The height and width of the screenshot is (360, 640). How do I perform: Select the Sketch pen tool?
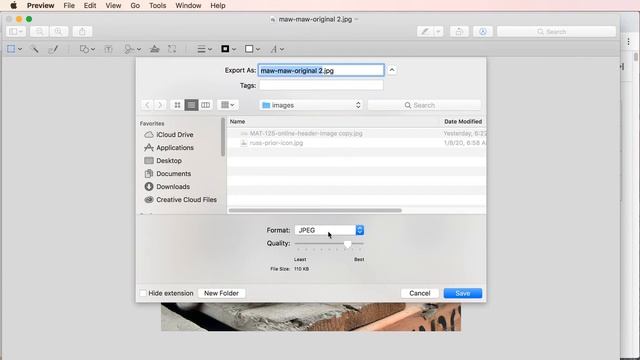tap(53, 49)
